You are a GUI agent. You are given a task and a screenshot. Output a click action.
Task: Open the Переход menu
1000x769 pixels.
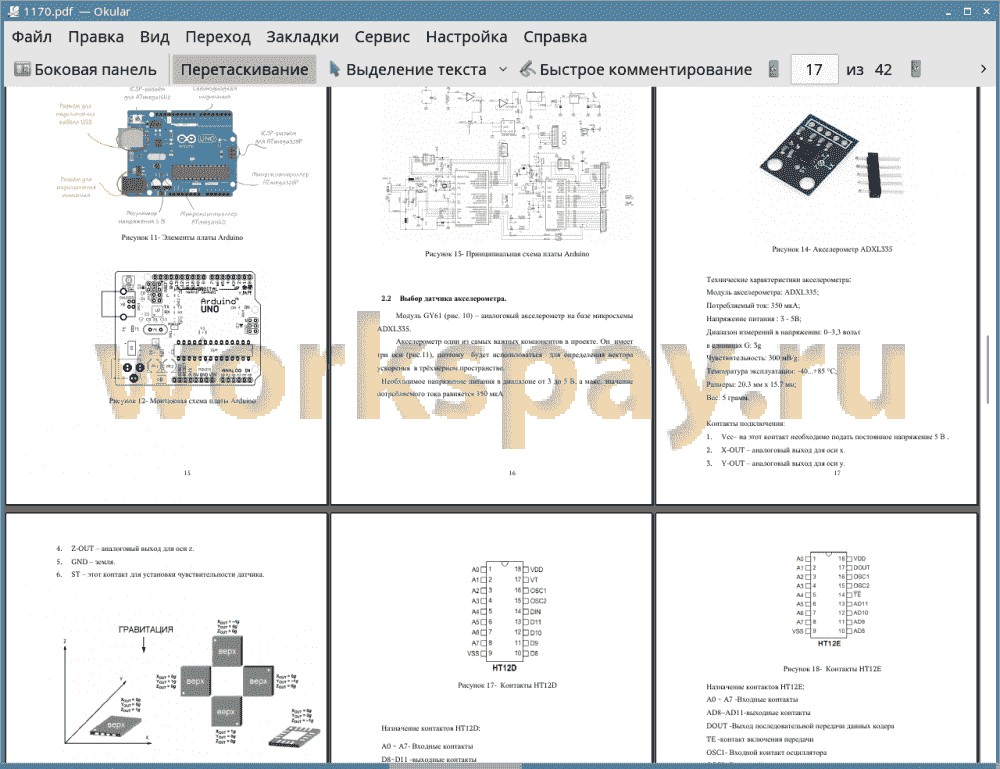(217, 37)
